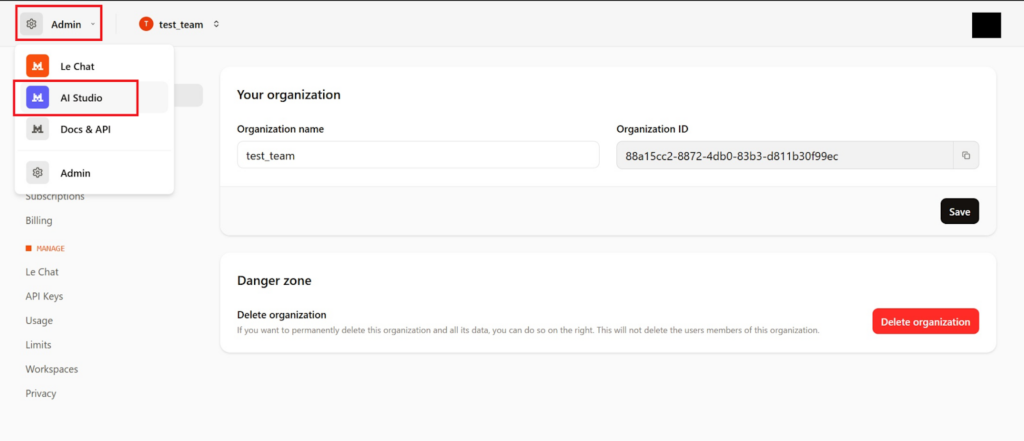Click the orange test_team avatar icon
The width and height of the screenshot is (1024, 441).
(x=146, y=24)
